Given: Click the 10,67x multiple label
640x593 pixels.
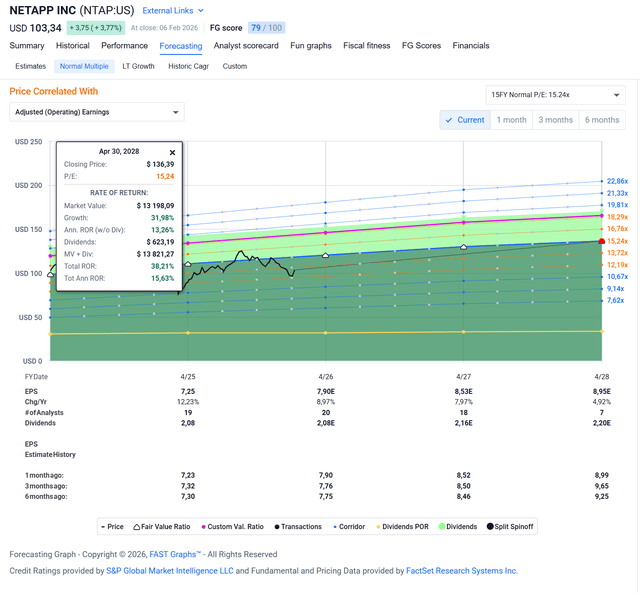Looking at the screenshot, I should tap(617, 277).
